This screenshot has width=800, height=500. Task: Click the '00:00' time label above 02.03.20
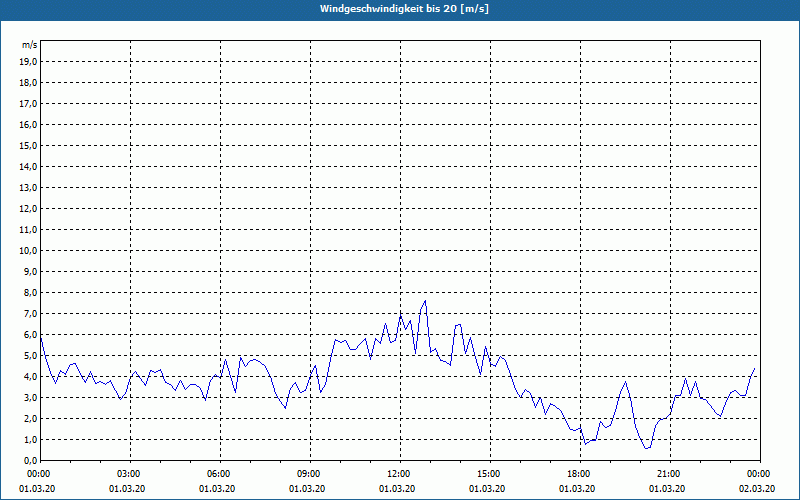click(760, 474)
